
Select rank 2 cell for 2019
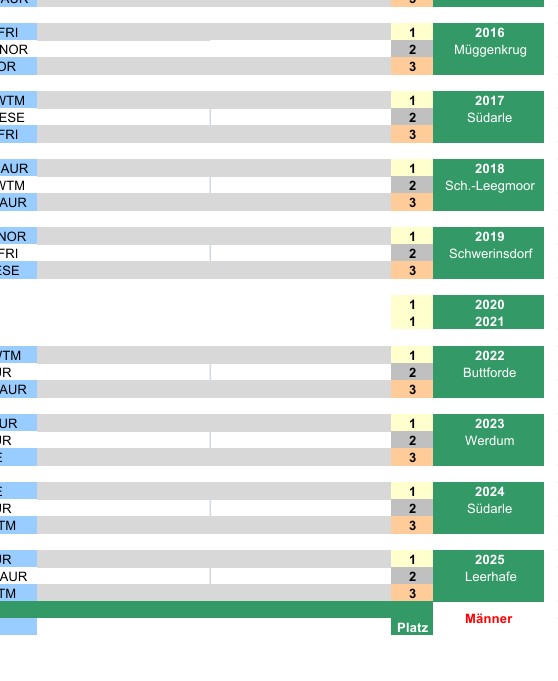[412, 253]
